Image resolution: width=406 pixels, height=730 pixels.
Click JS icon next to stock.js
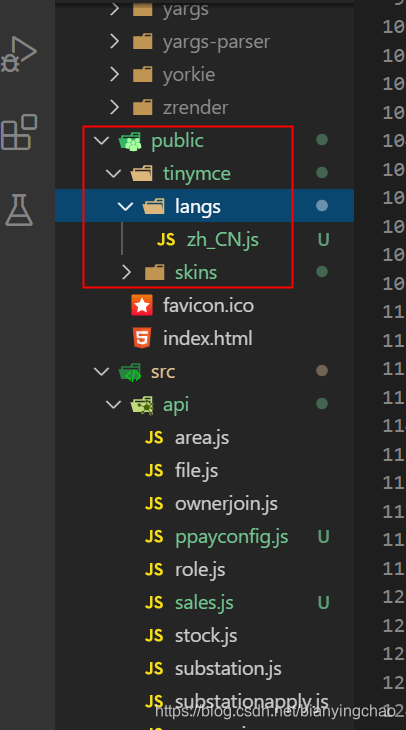pos(154,635)
